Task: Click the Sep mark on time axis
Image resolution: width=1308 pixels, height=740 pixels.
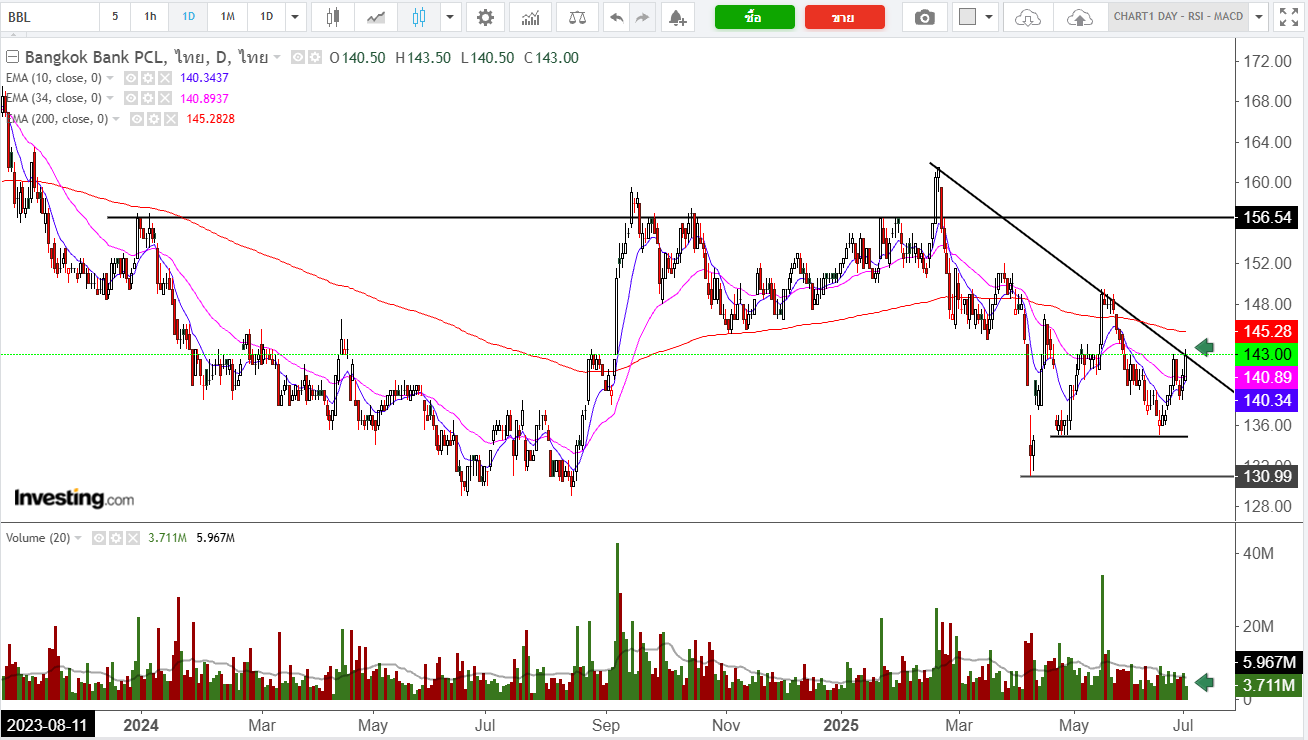Action: pos(604,725)
